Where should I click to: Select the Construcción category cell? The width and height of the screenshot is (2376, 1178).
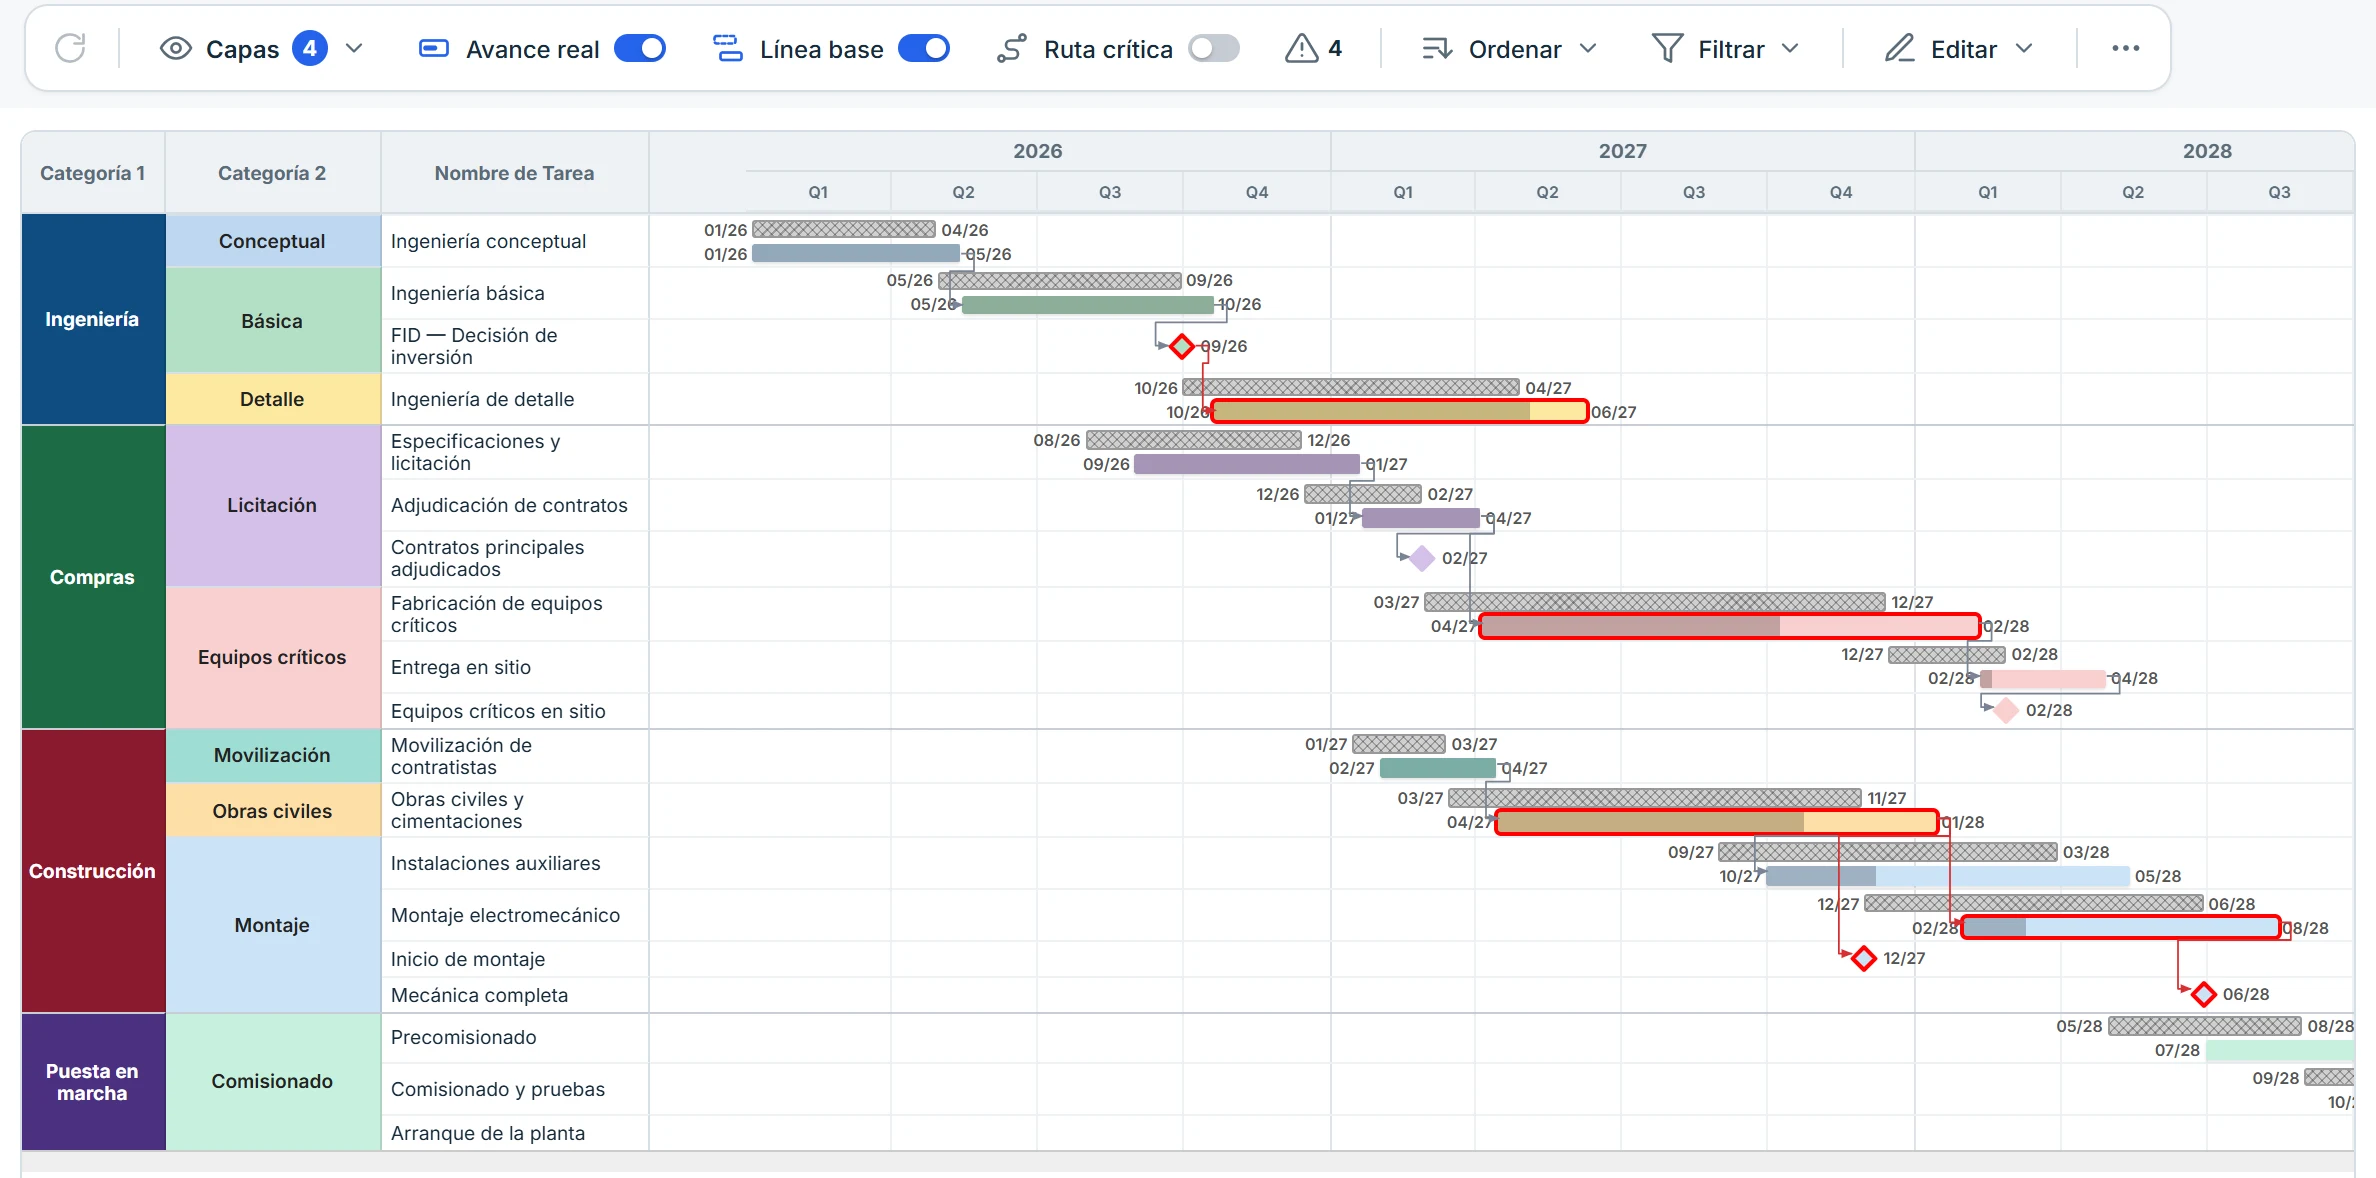(x=93, y=871)
